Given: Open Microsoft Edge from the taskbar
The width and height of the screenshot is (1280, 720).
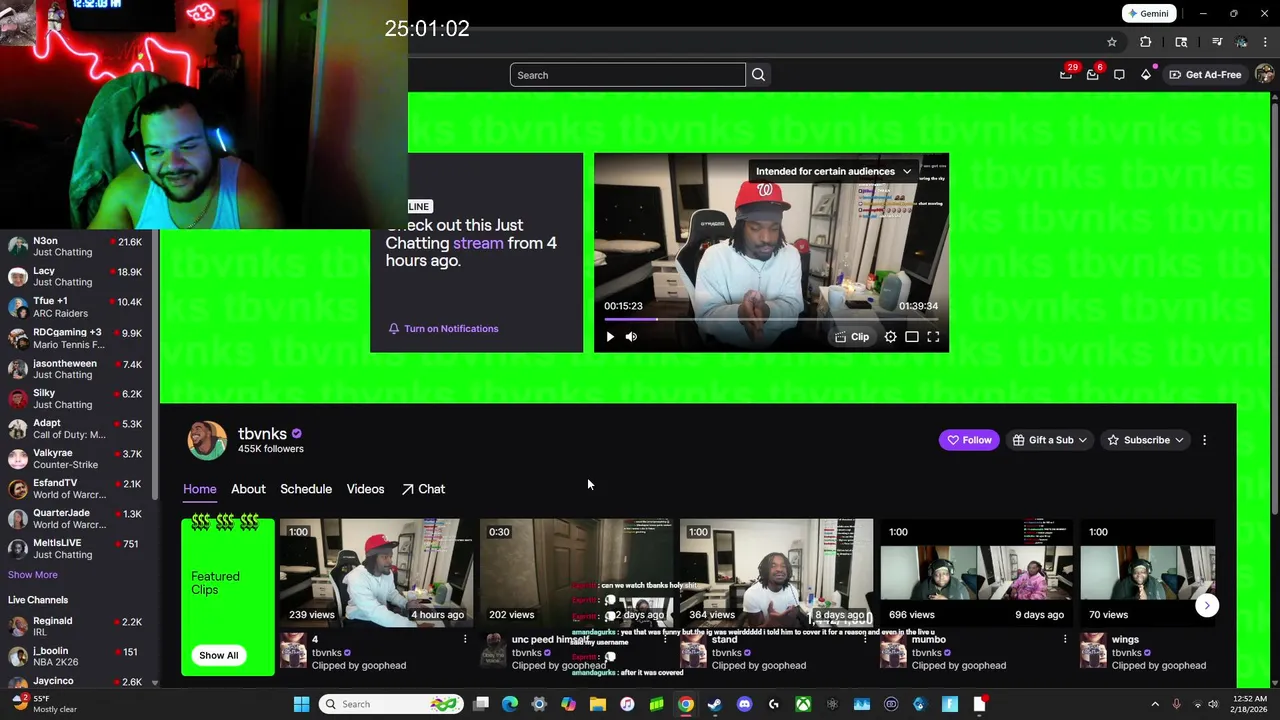Looking at the screenshot, I should point(510,704).
